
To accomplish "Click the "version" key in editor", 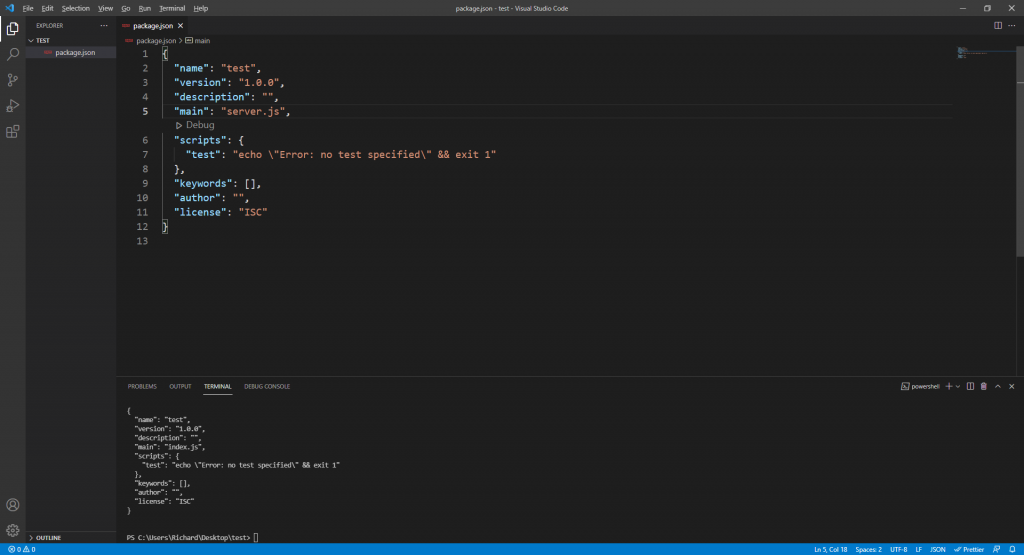I will coord(200,83).
